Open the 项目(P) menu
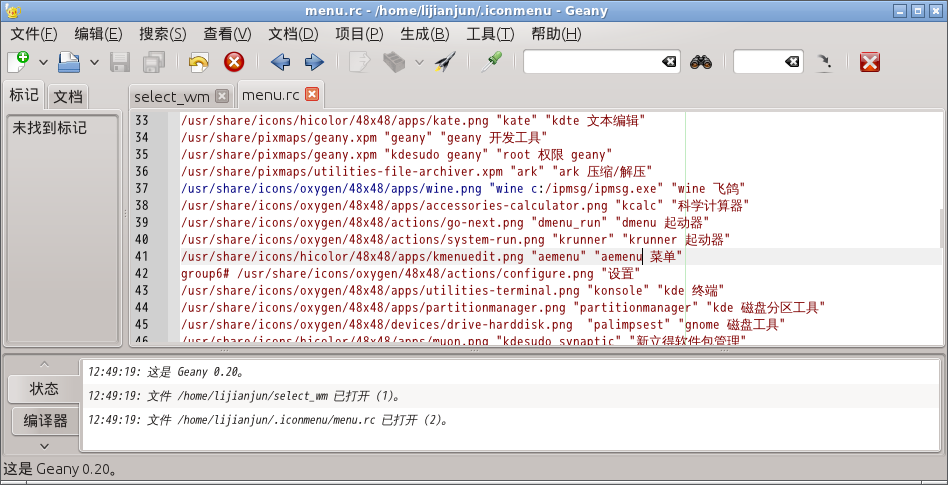The height and width of the screenshot is (485, 948). click(x=359, y=34)
